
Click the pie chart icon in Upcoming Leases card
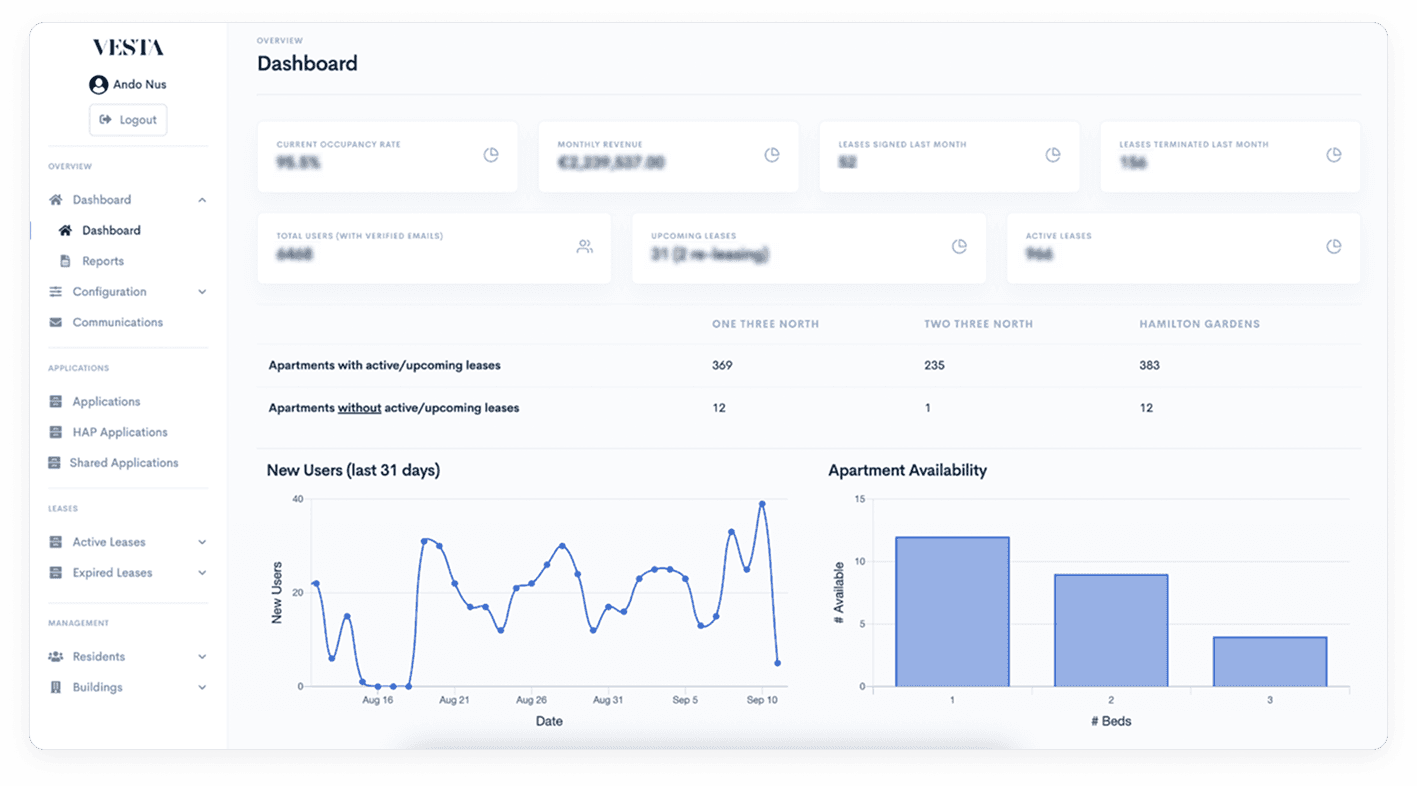coord(959,247)
